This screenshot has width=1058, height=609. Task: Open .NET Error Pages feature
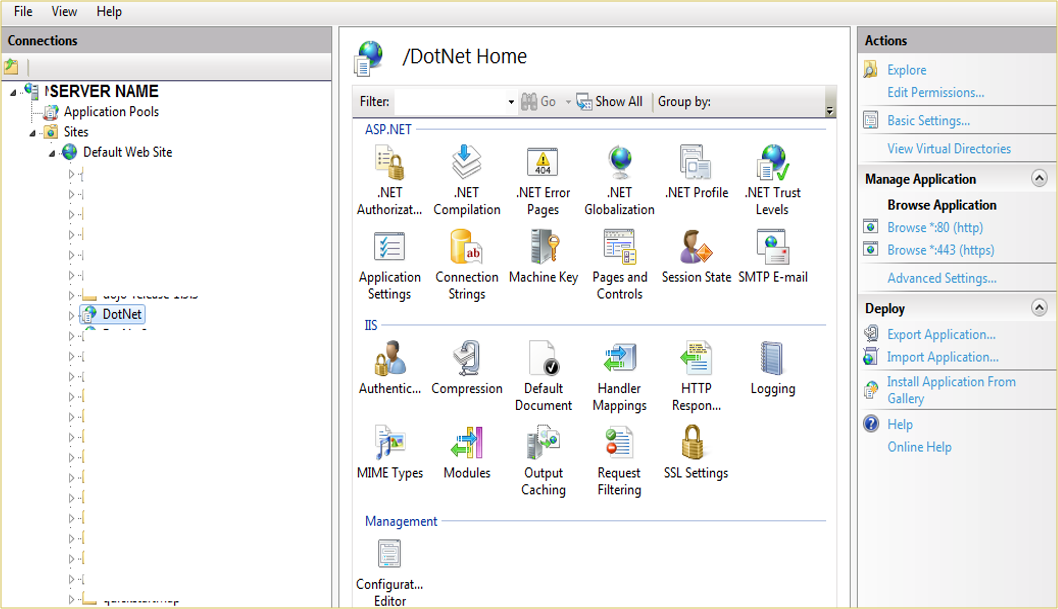[x=543, y=180]
